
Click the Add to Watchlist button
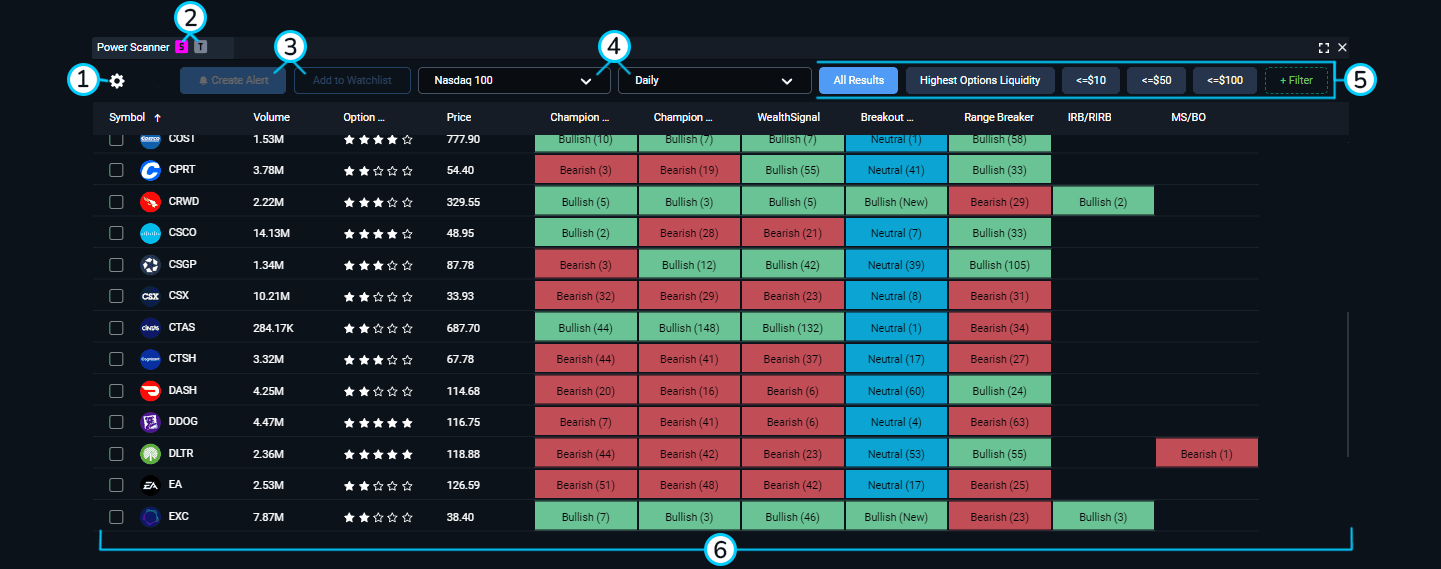352,81
